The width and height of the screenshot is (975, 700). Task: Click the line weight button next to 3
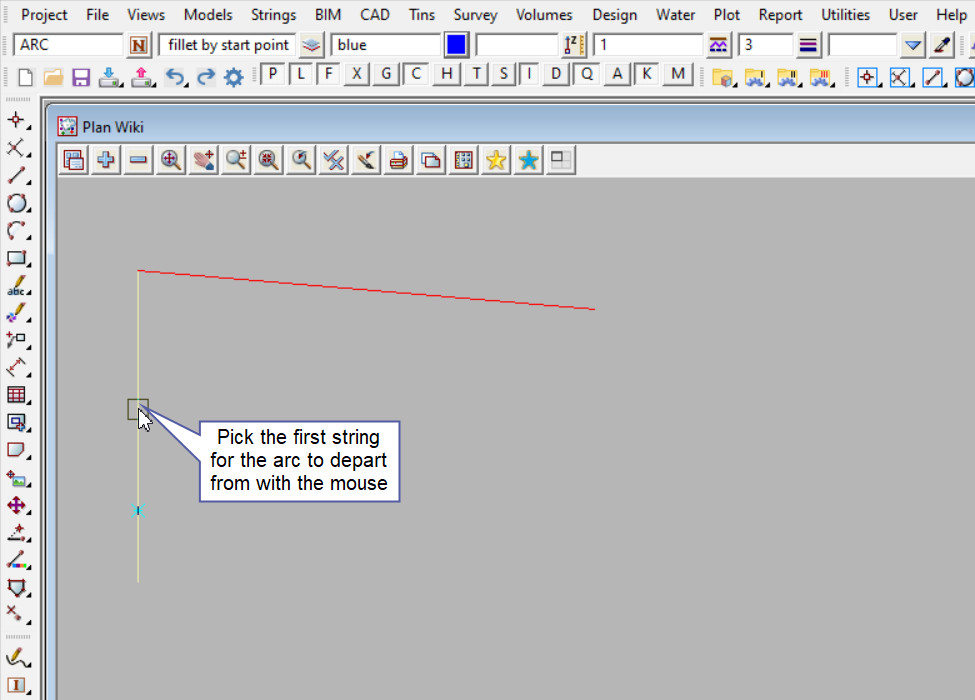tap(808, 45)
